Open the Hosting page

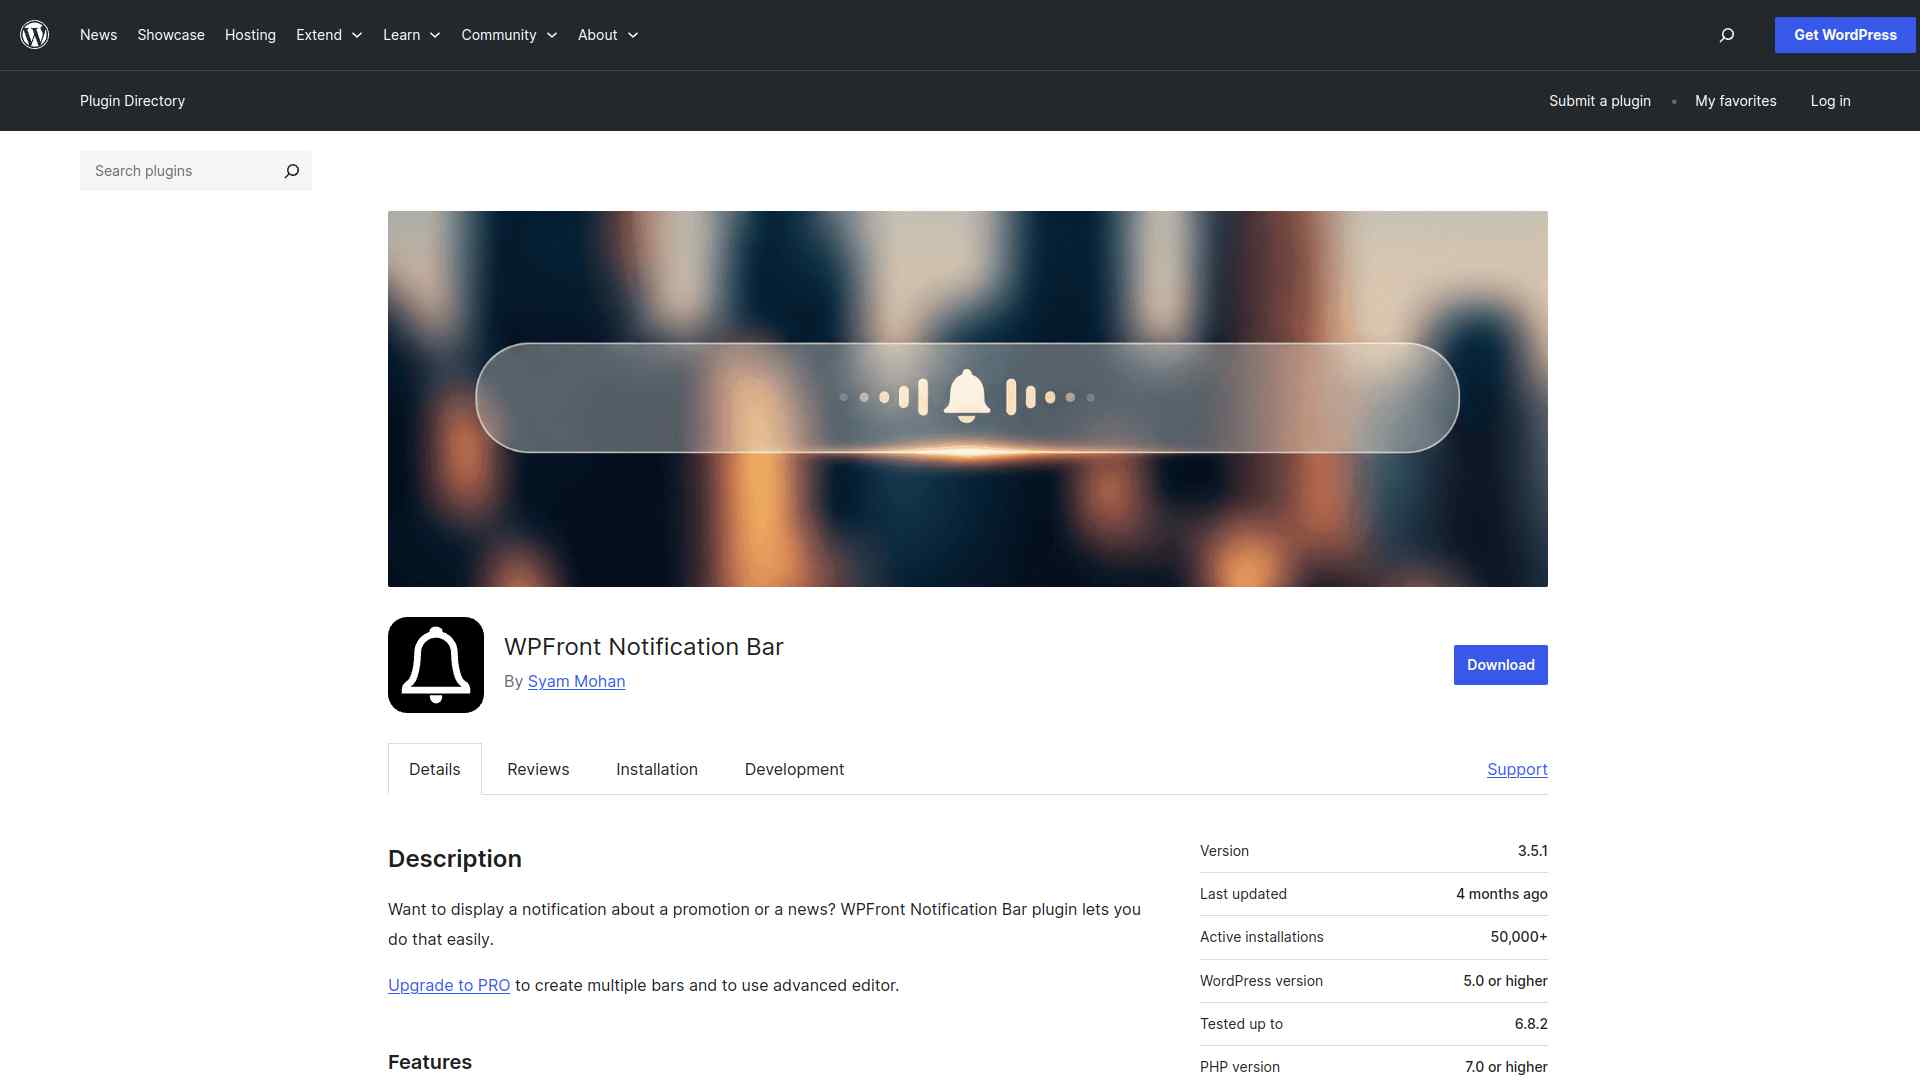(x=250, y=35)
